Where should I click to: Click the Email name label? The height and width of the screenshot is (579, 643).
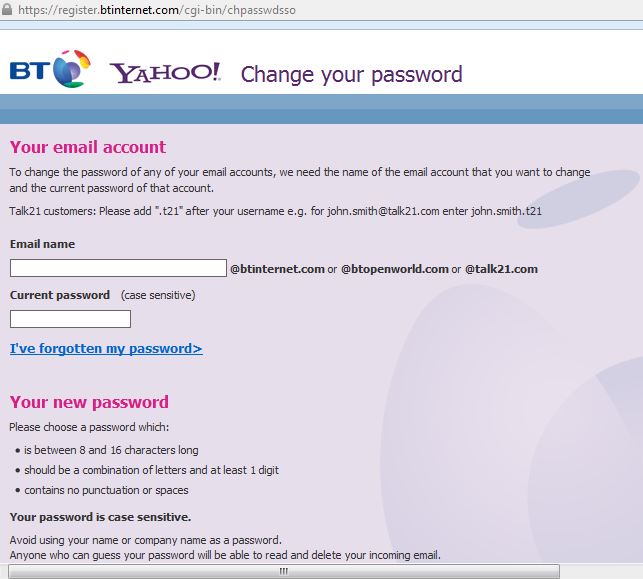(42, 244)
